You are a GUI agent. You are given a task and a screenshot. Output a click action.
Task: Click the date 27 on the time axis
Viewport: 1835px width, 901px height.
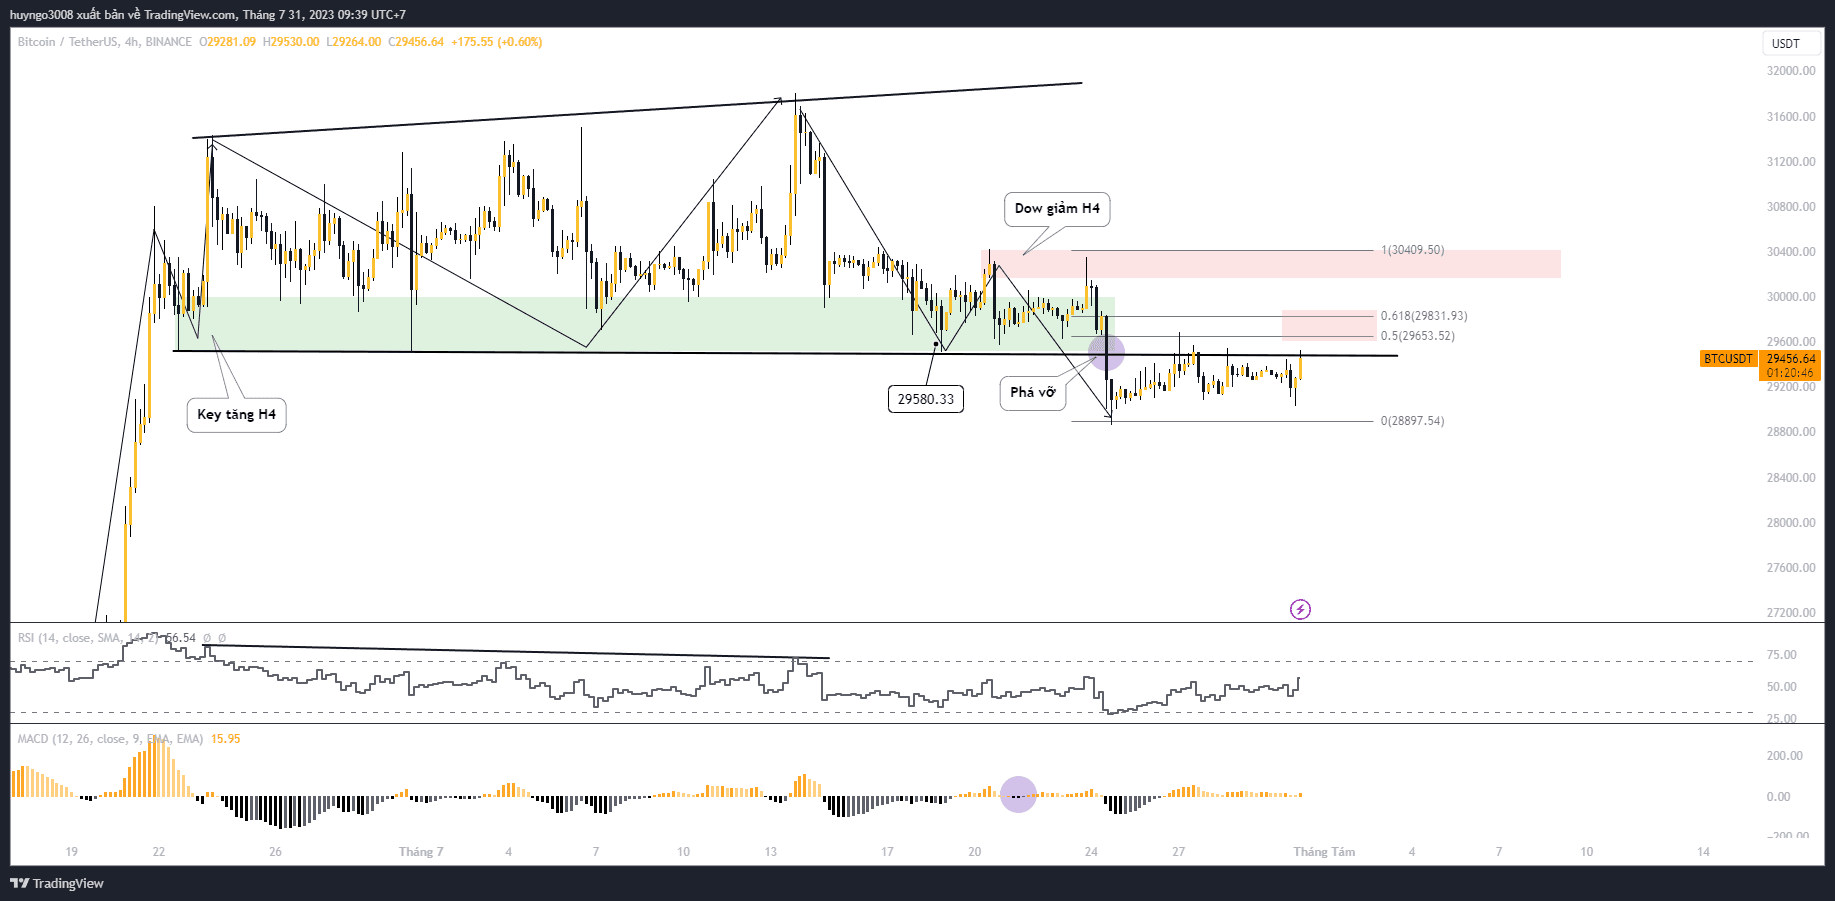(x=1179, y=852)
